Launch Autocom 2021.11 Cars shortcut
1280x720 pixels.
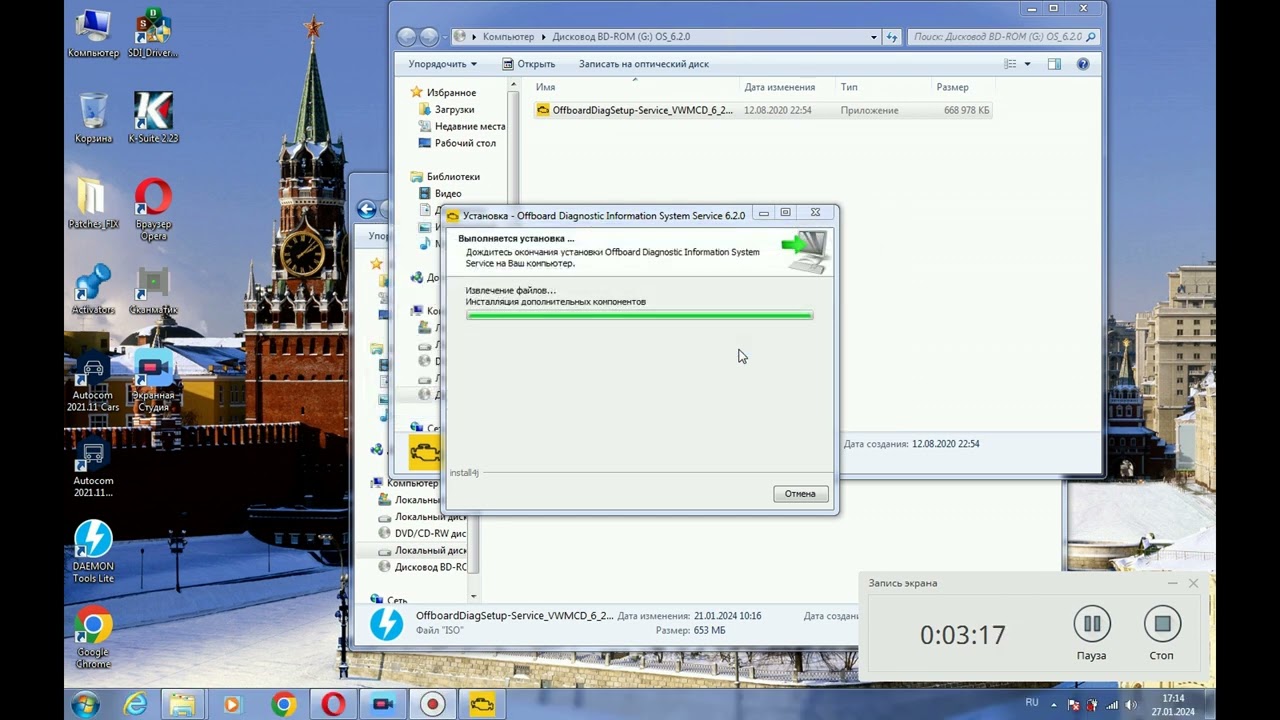click(x=95, y=382)
